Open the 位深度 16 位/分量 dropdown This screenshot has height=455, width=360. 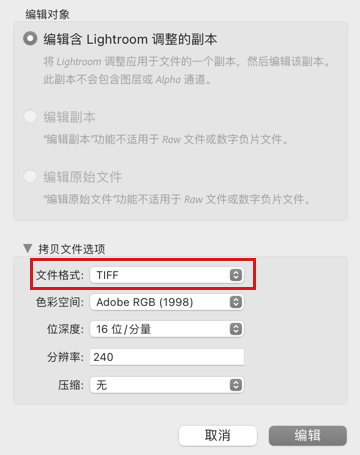tap(167, 329)
